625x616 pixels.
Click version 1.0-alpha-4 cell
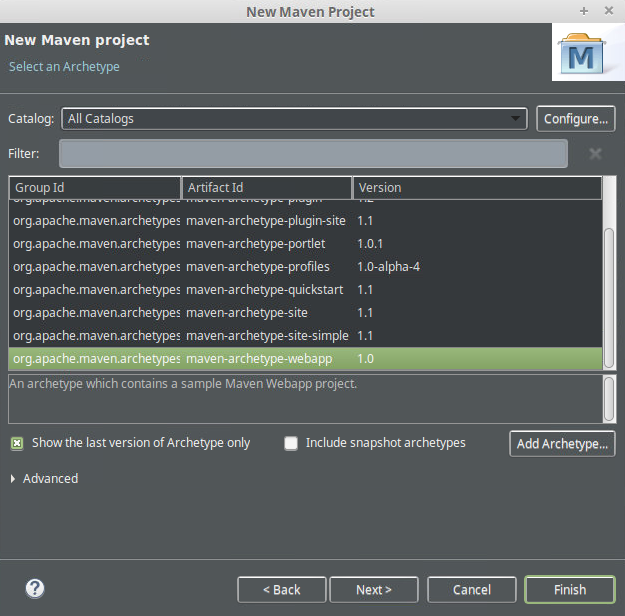click(x=388, y=267)
